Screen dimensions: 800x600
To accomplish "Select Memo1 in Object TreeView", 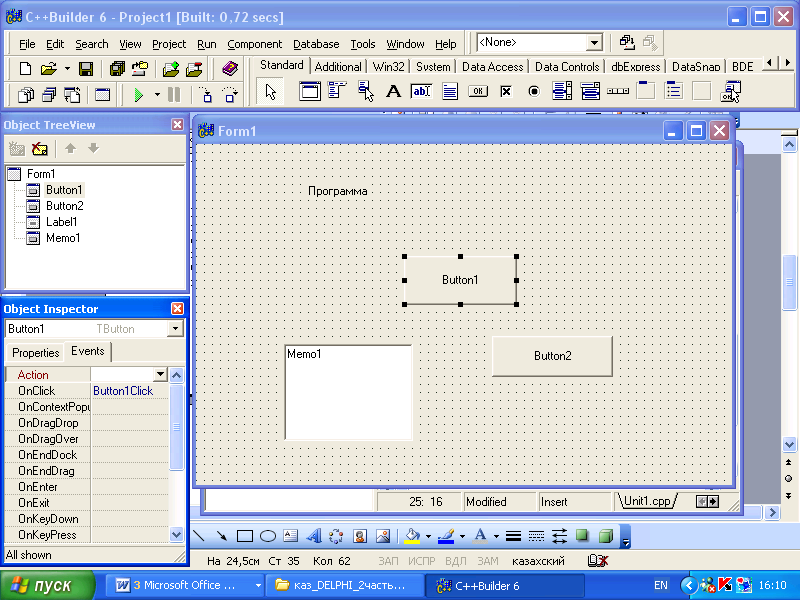I will point(63,238).
